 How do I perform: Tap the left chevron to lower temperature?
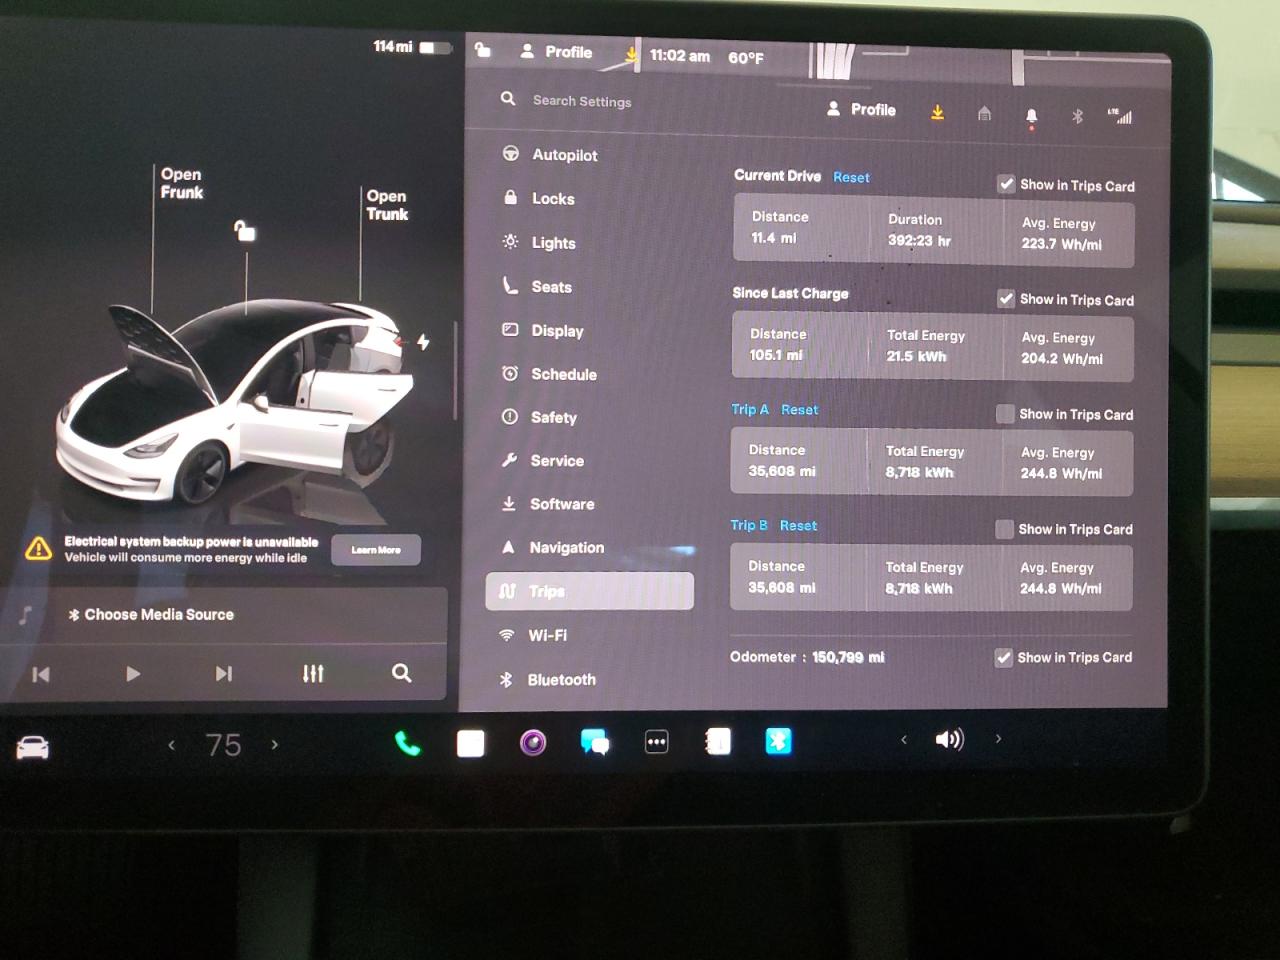171,745
